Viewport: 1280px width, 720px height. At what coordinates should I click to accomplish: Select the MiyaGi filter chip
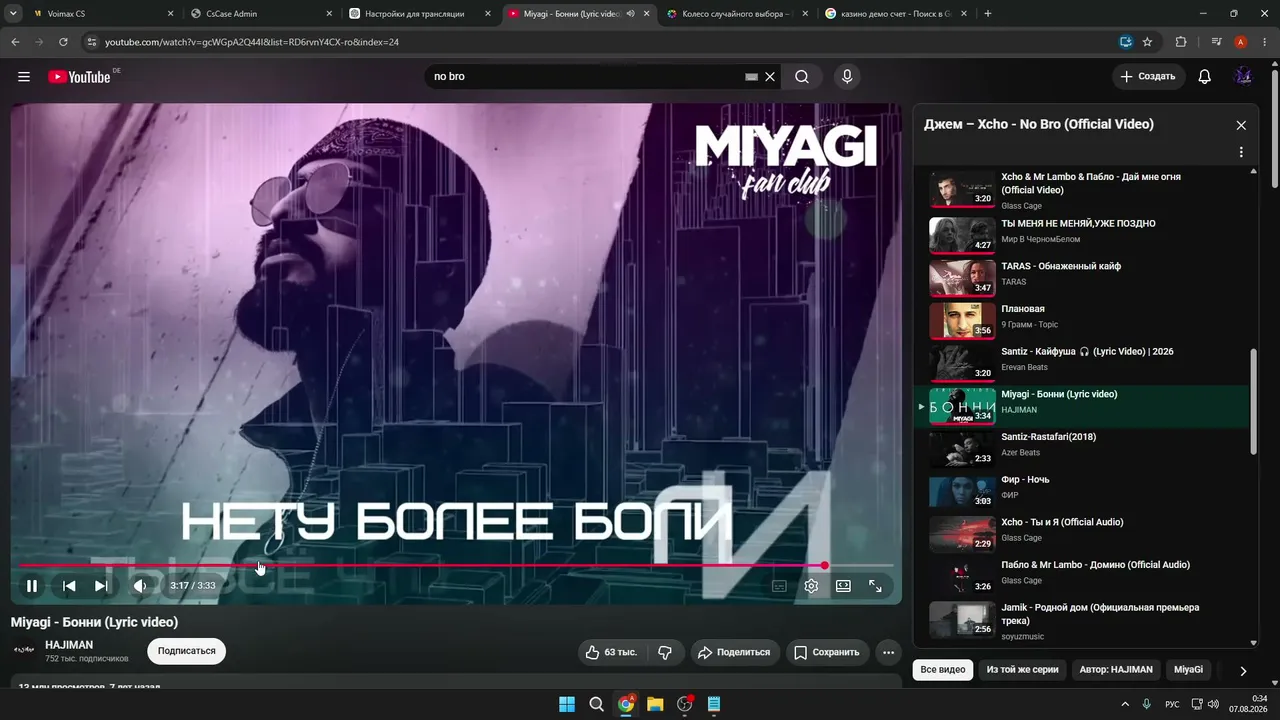[x=1188, y=669]
